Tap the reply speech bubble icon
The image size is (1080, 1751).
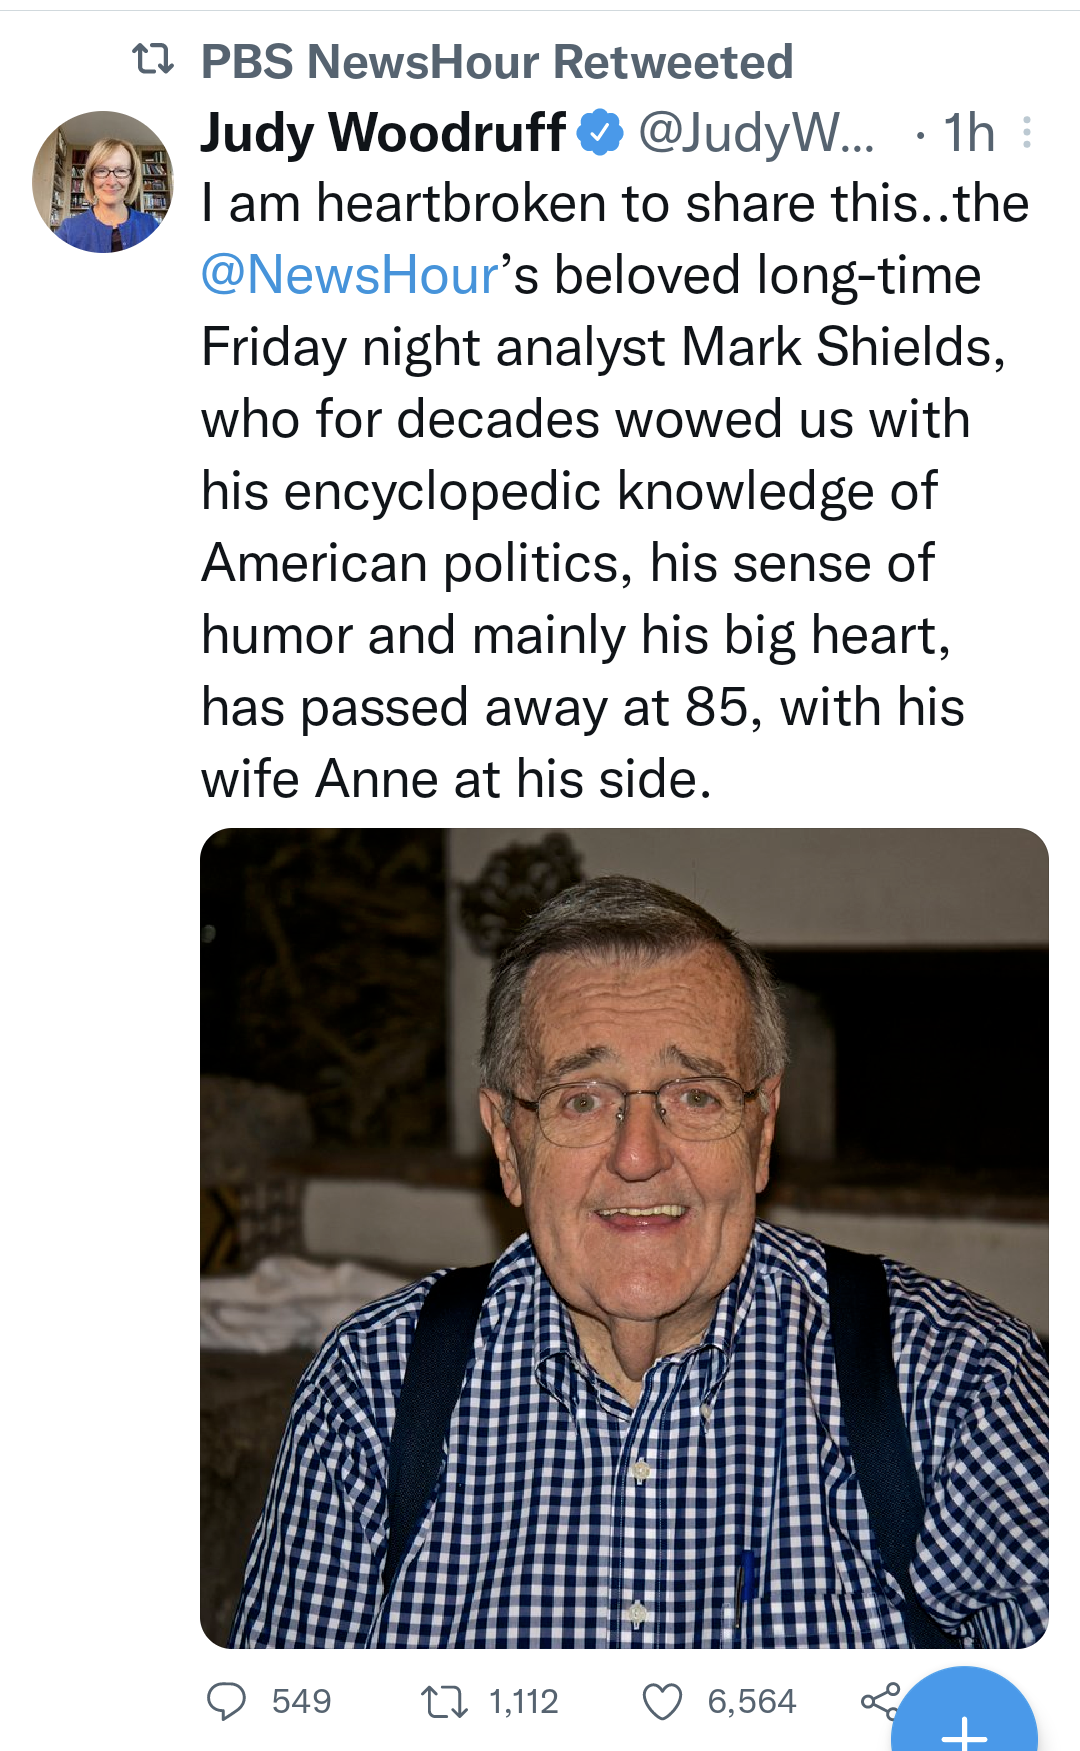[x=226, y=1701]
